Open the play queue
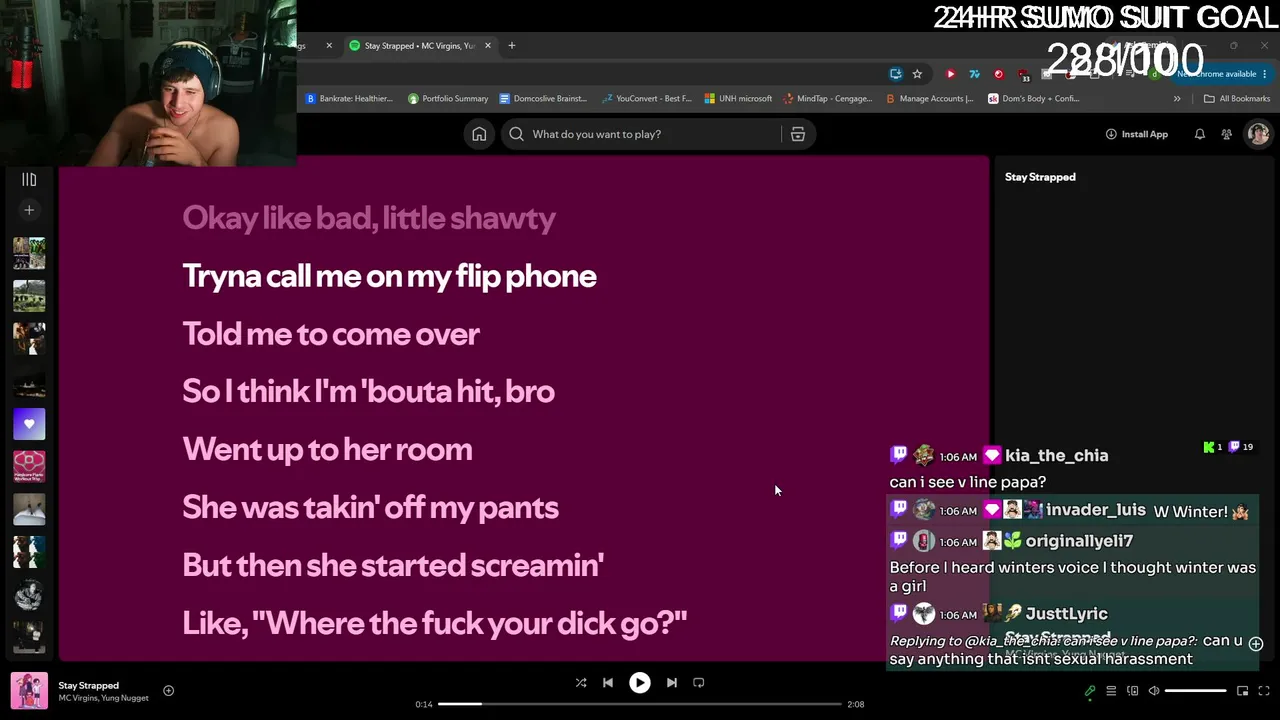This screenshot has height=720, width=1280. point(1111,691)
